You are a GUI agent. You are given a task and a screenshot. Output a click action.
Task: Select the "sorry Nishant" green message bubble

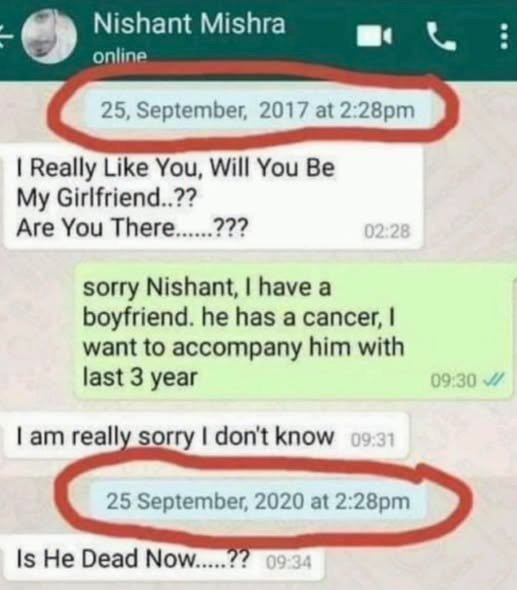click(293, 332)
